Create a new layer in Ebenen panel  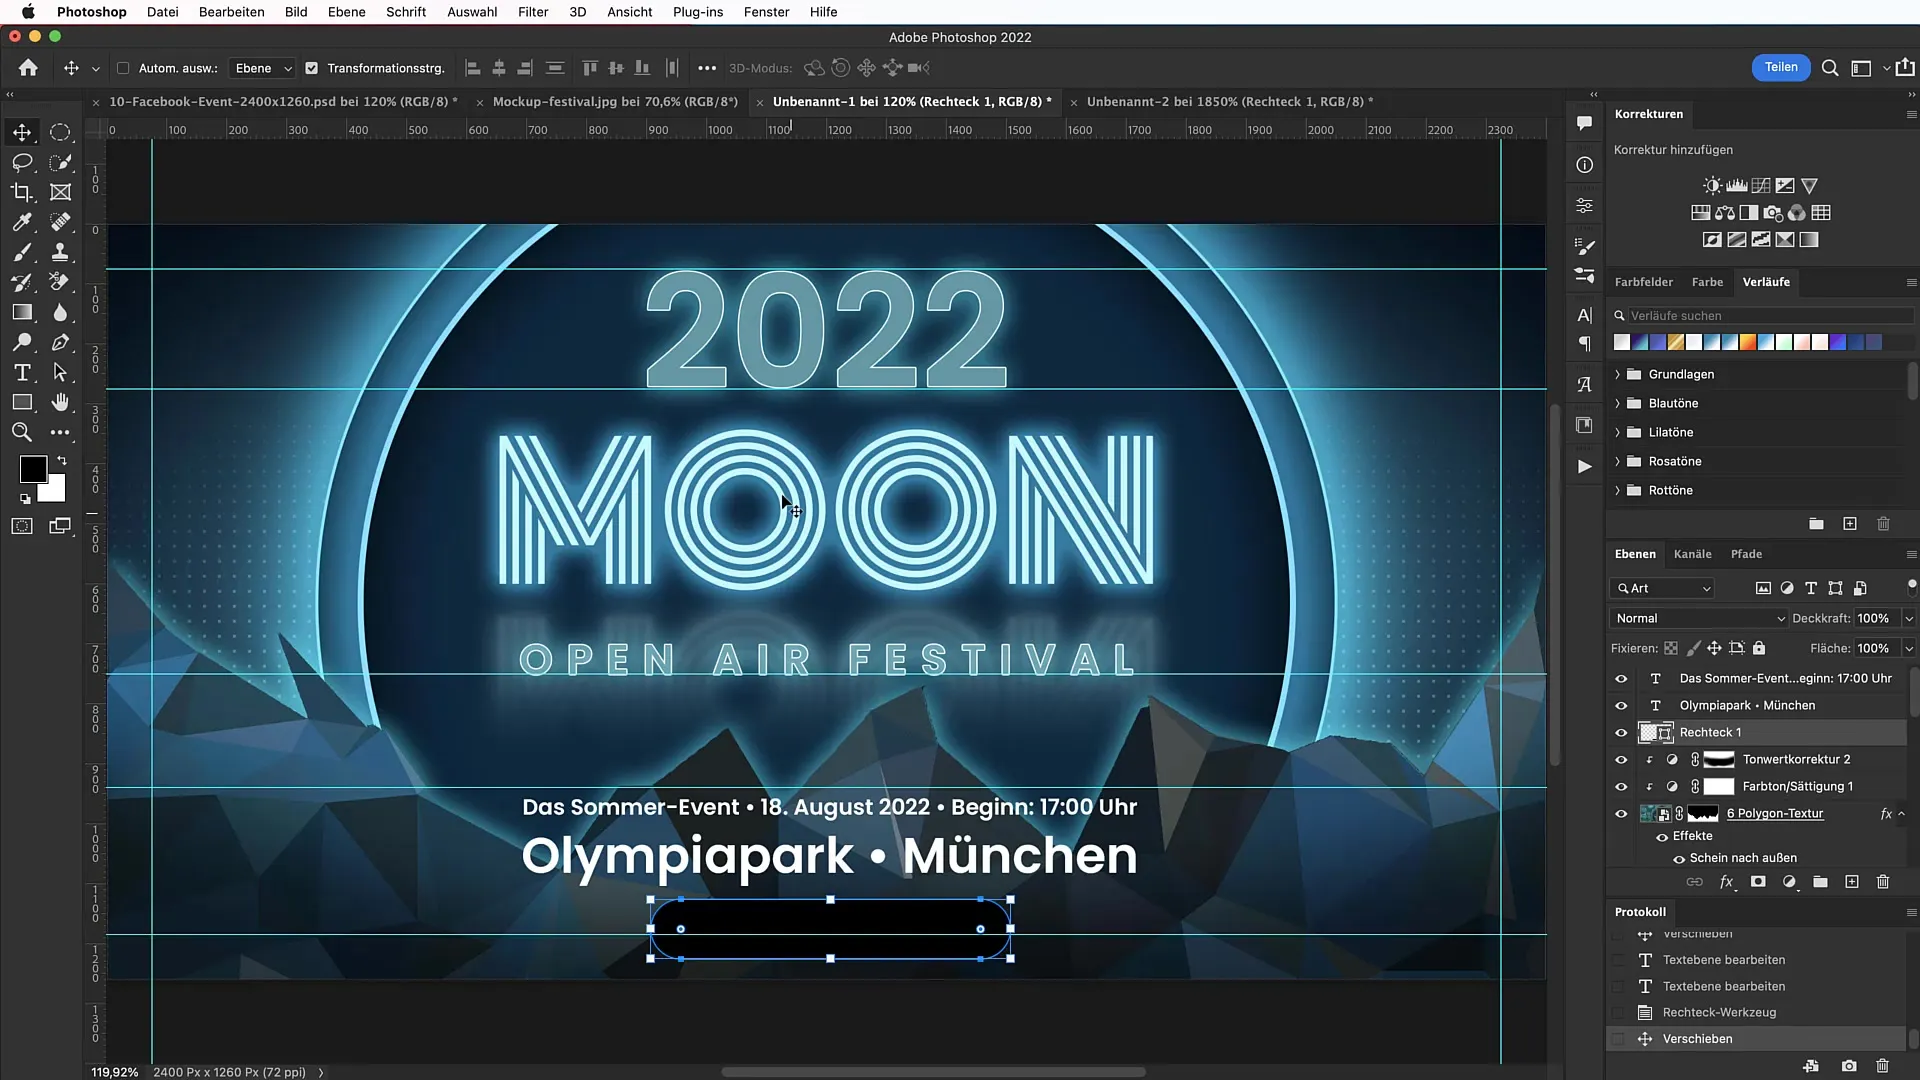pyautogui.click(x=1852, y=882)
